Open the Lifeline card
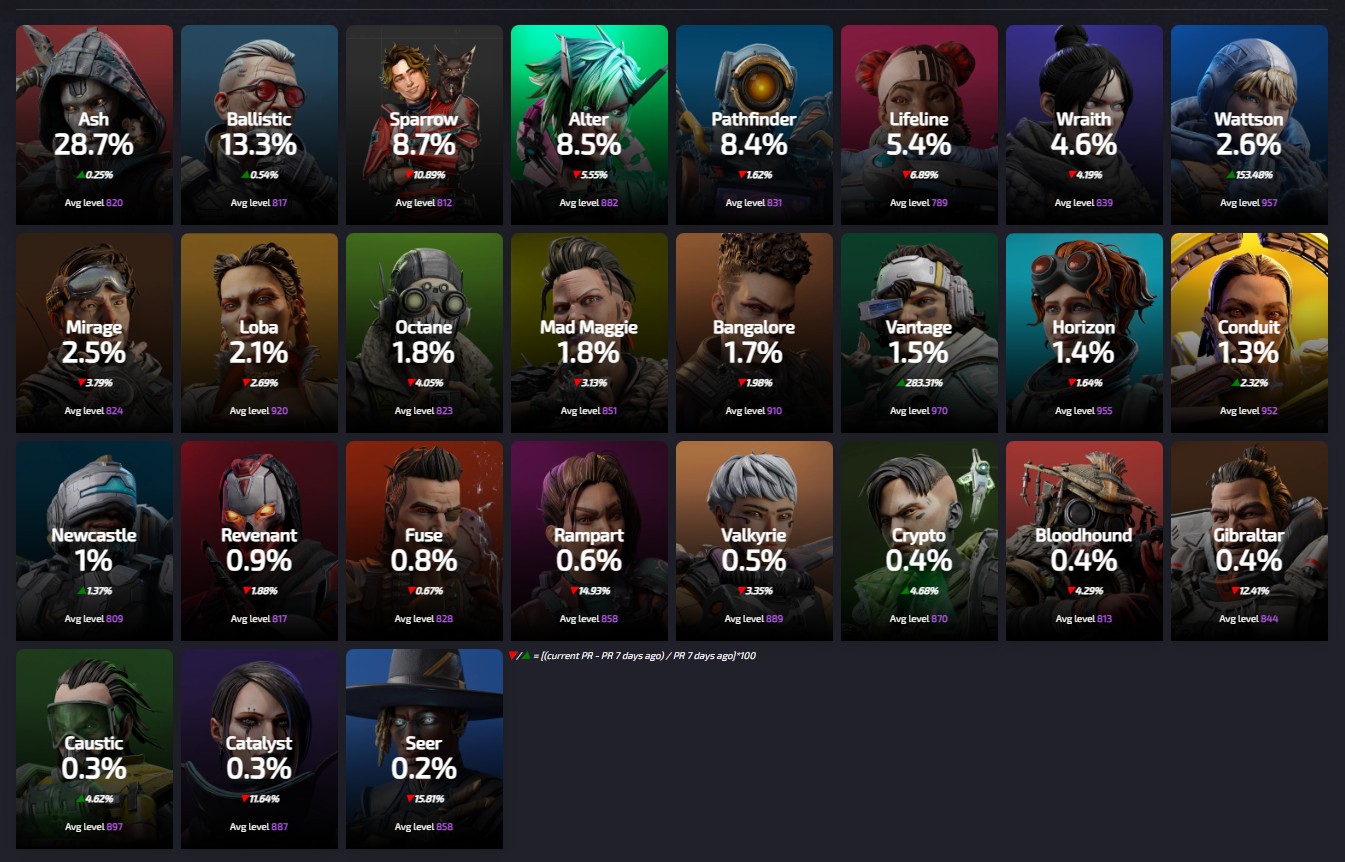The height and width of the screenshot is (862, 1345). [919, 125]
